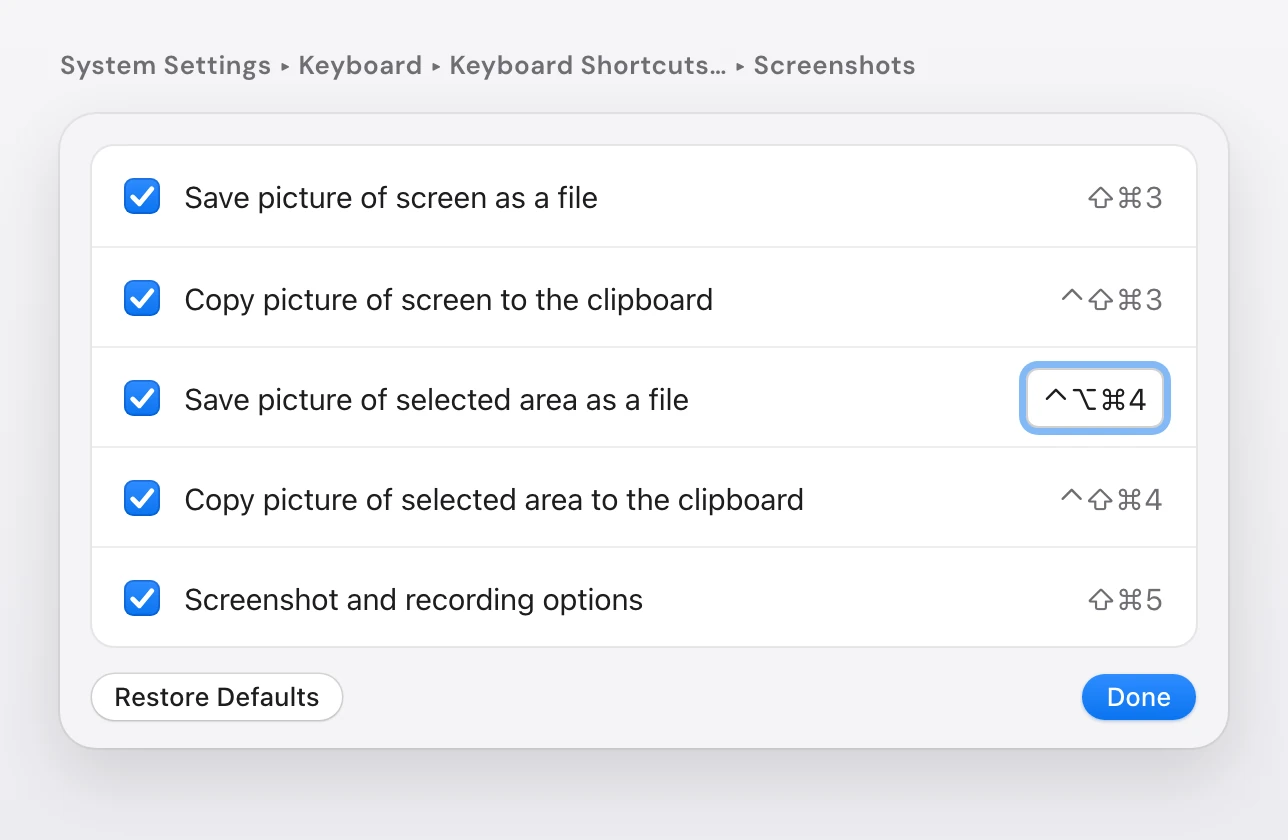This screenshot has width=1288, height=840.
Task: Click the label Copy picture of screen to the clipboard
Action: tap(449, 299)
